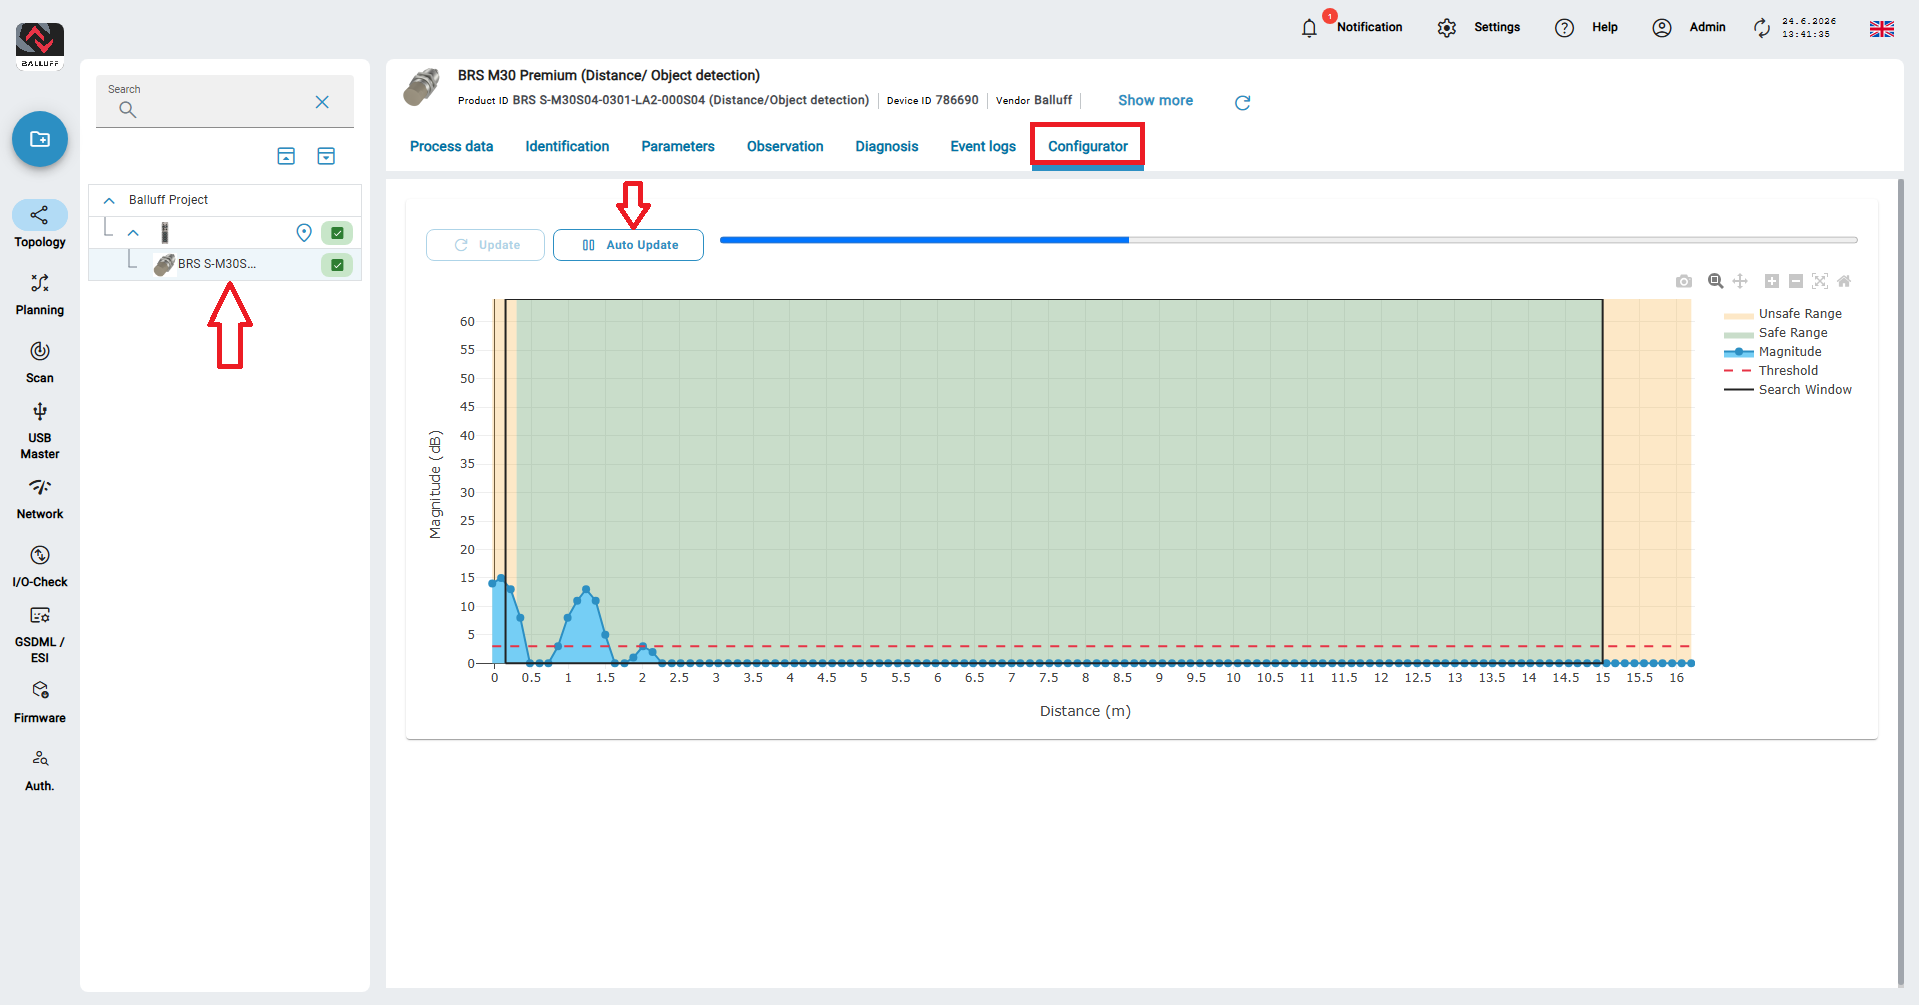This screenshot has width=1919, height=1005.
Task: Click the location pin on master row
Action: pos(304,233)
